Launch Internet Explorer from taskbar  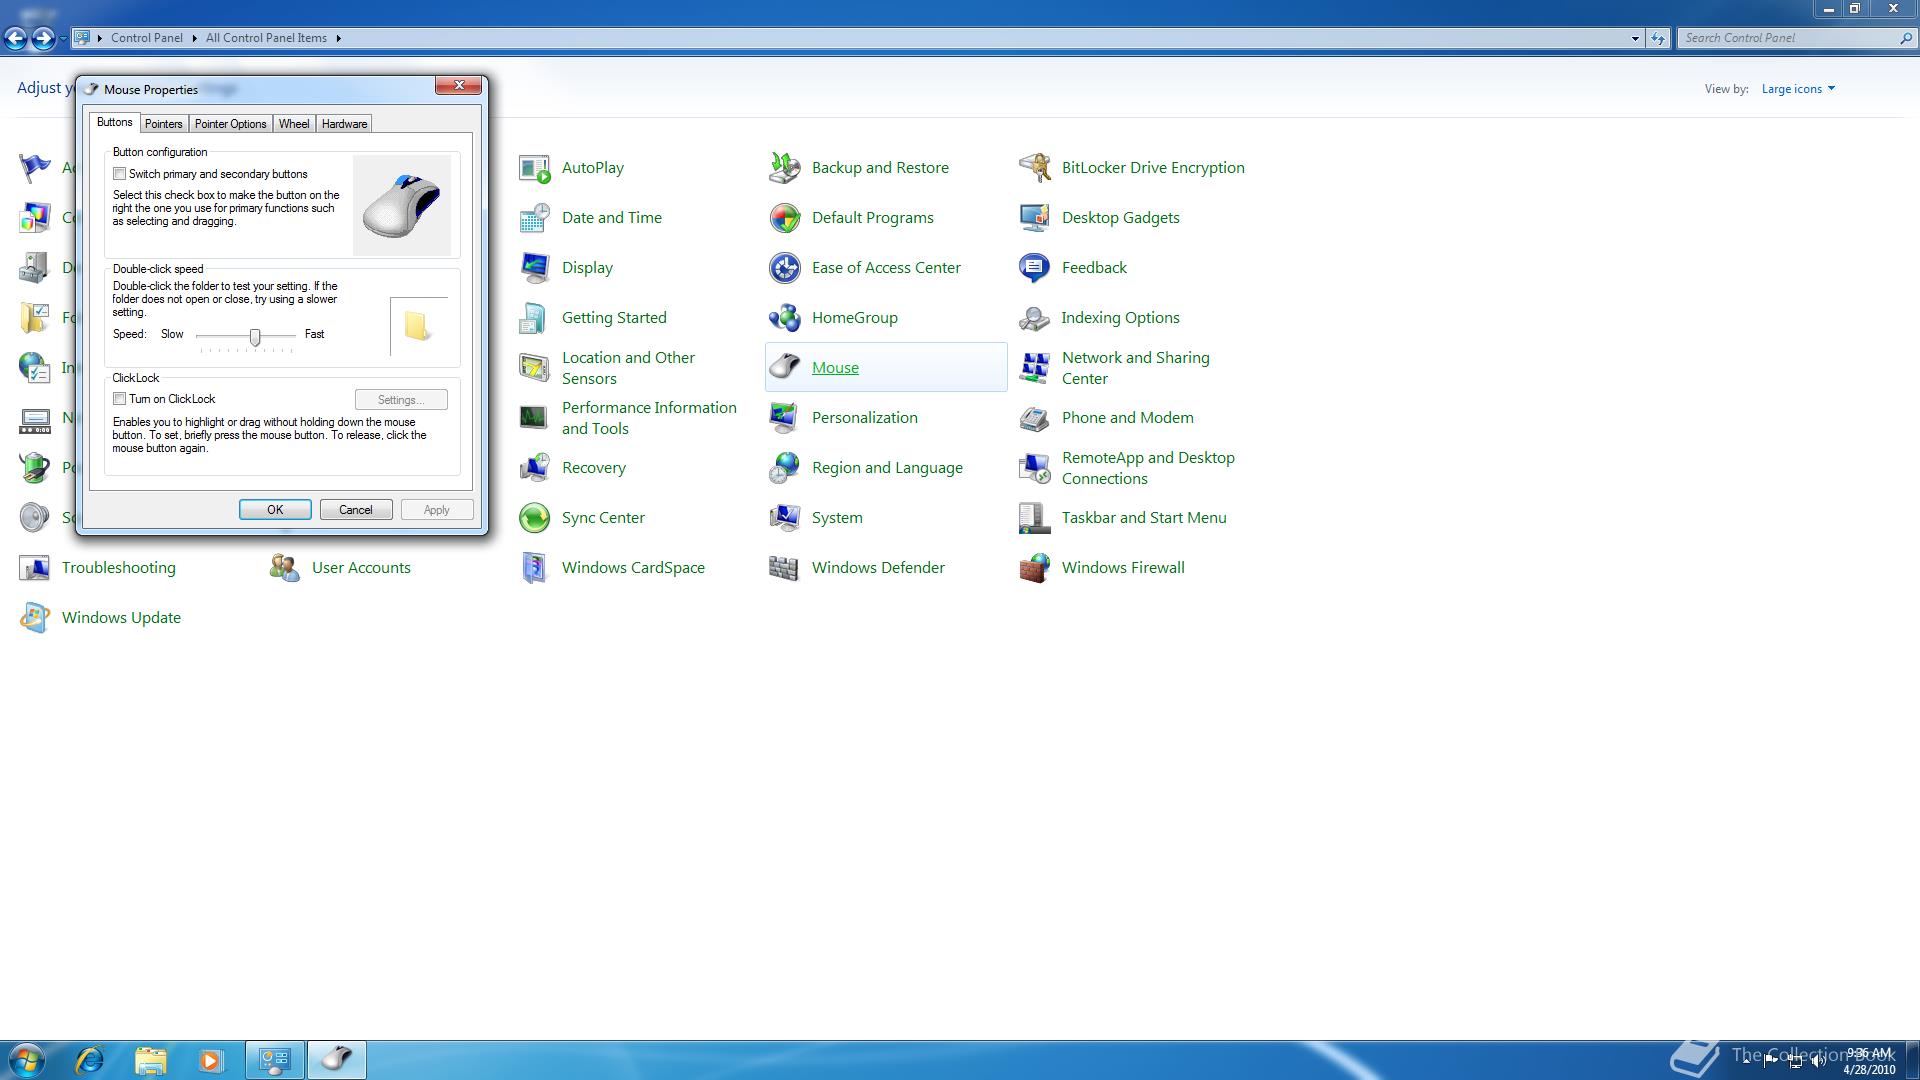pos(90,1060)
